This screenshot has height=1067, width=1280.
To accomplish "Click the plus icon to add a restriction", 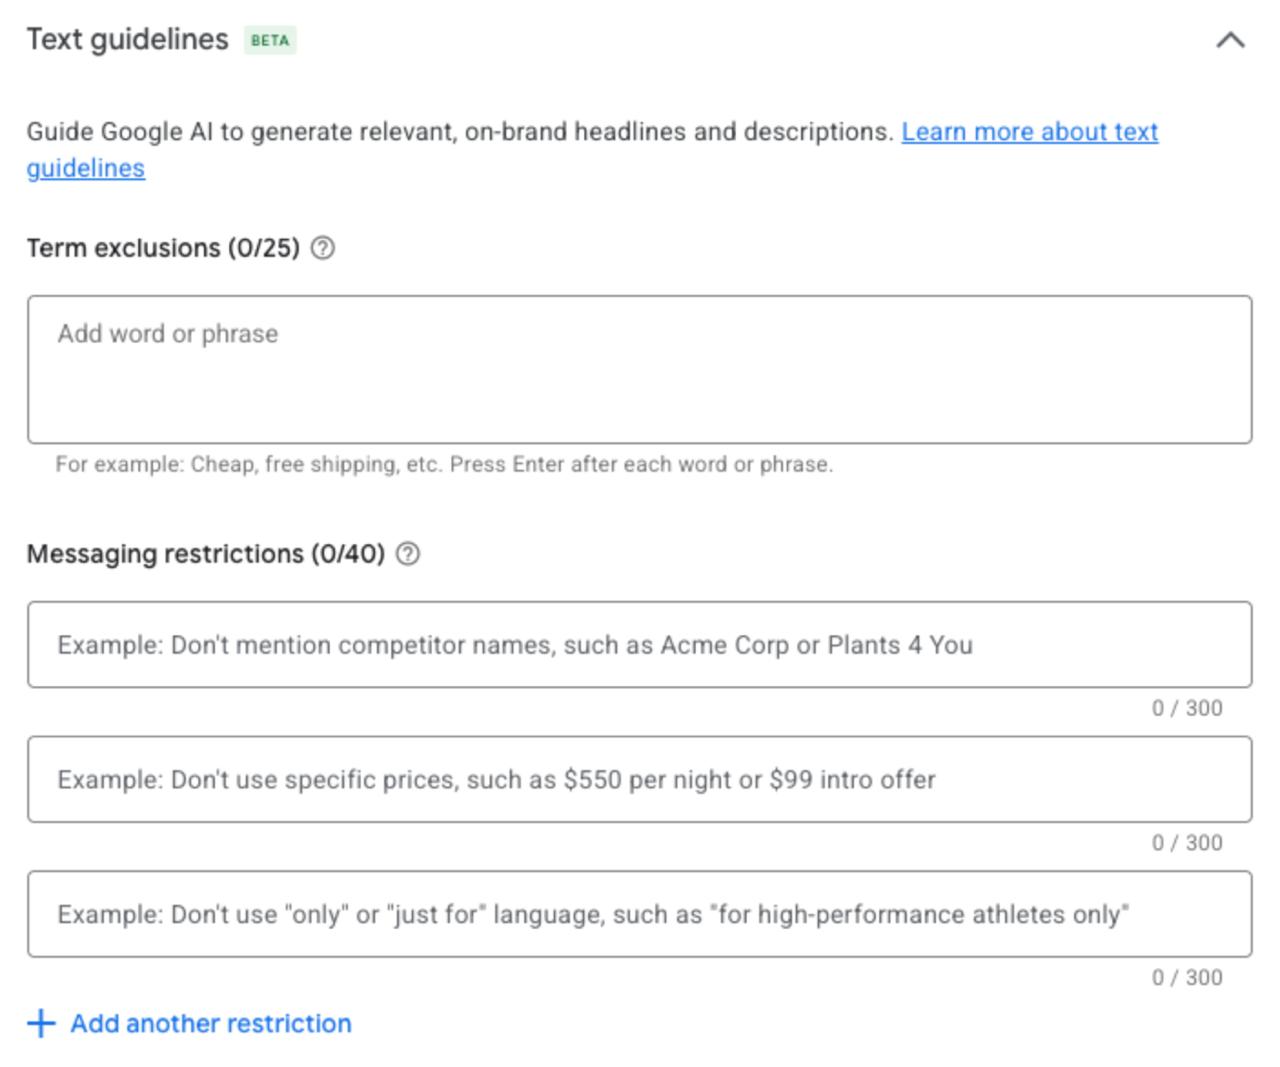I will pos(41,1023).
